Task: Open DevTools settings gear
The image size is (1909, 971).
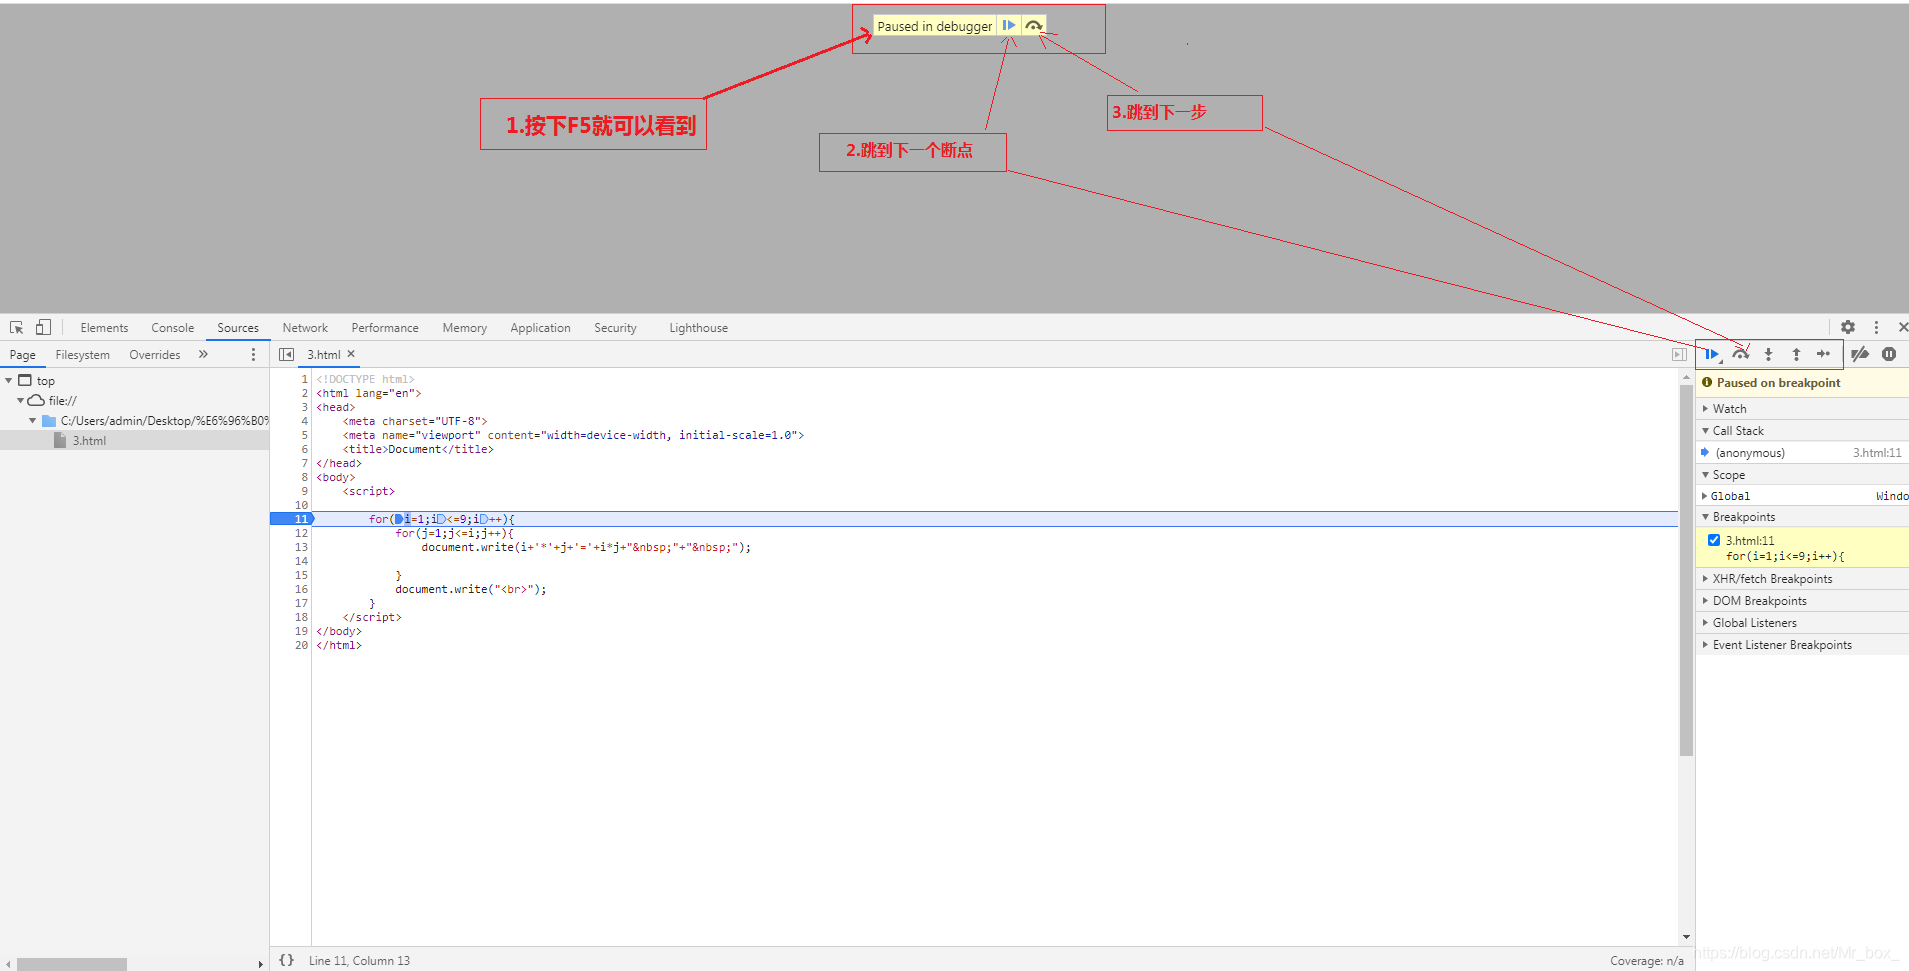Action: (x=1848, y=327)
